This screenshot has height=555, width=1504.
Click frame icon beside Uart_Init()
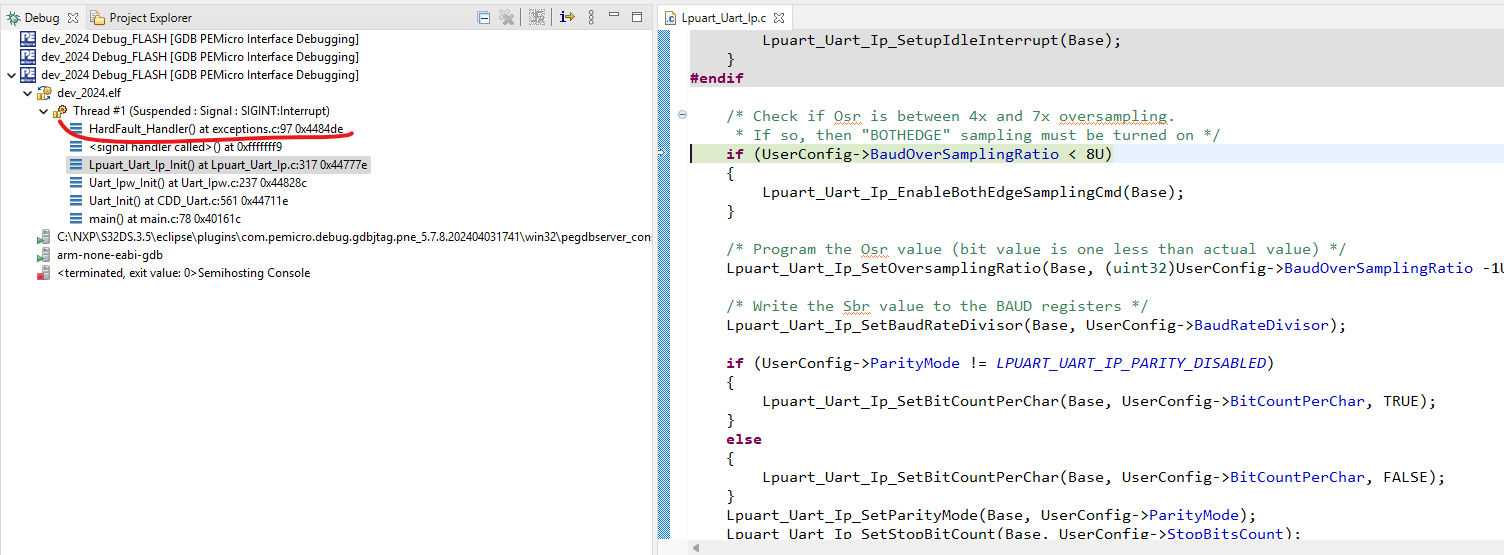tap(76, 201)
